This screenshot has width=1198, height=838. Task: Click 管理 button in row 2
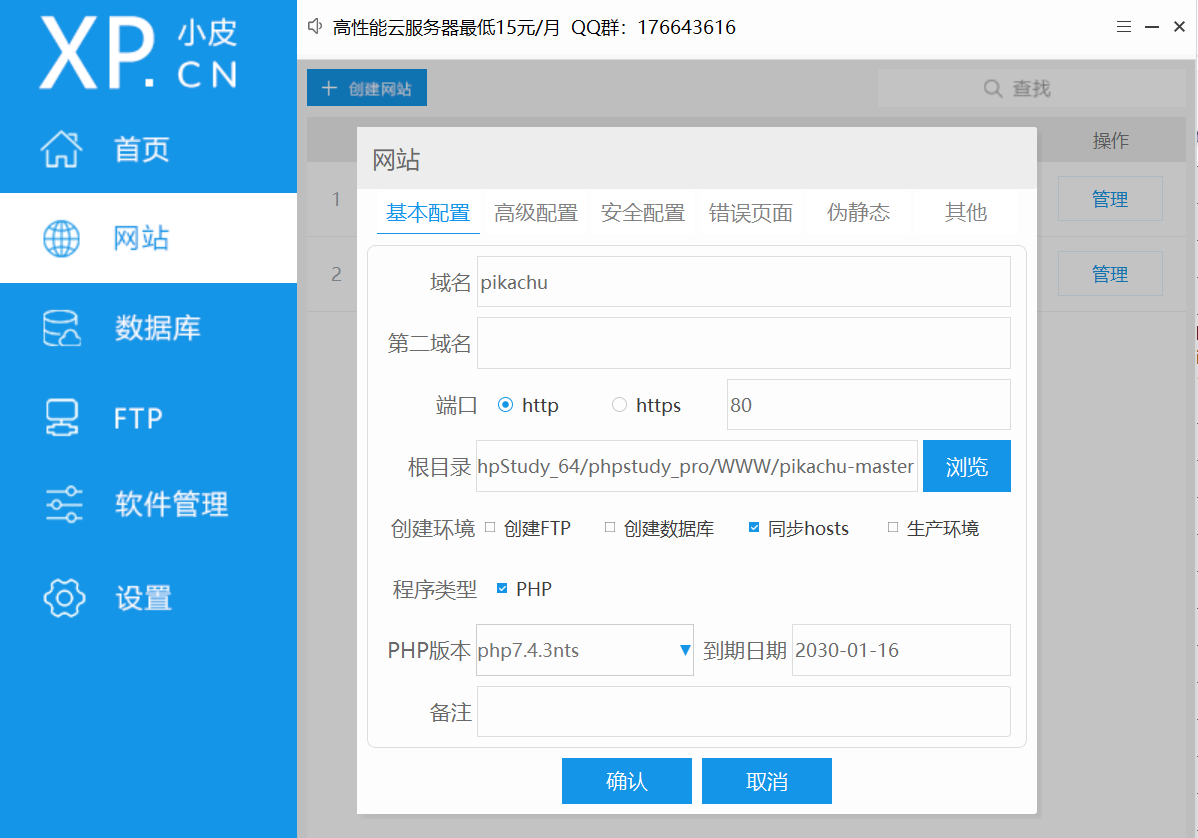pyautogui.click(x=1110, y=273)
